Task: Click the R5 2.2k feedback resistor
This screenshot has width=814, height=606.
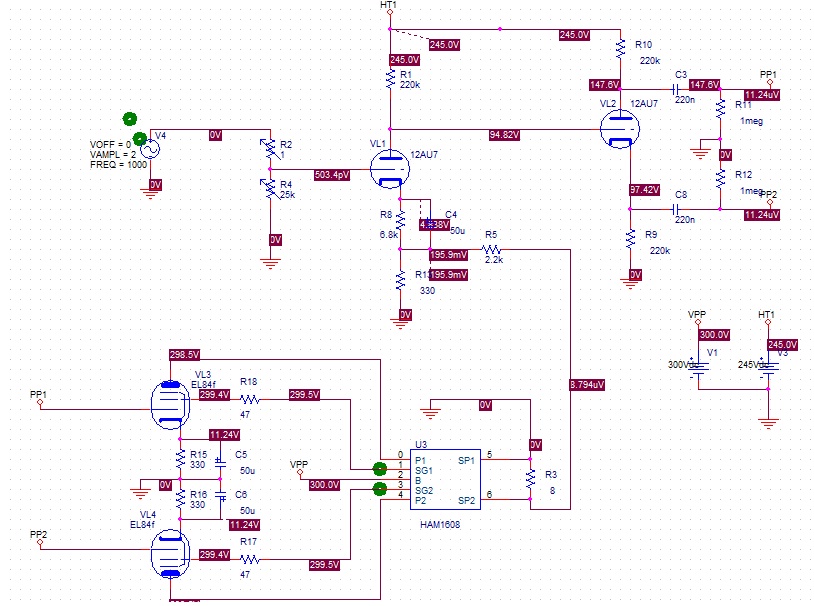Action: pos(492,249)
